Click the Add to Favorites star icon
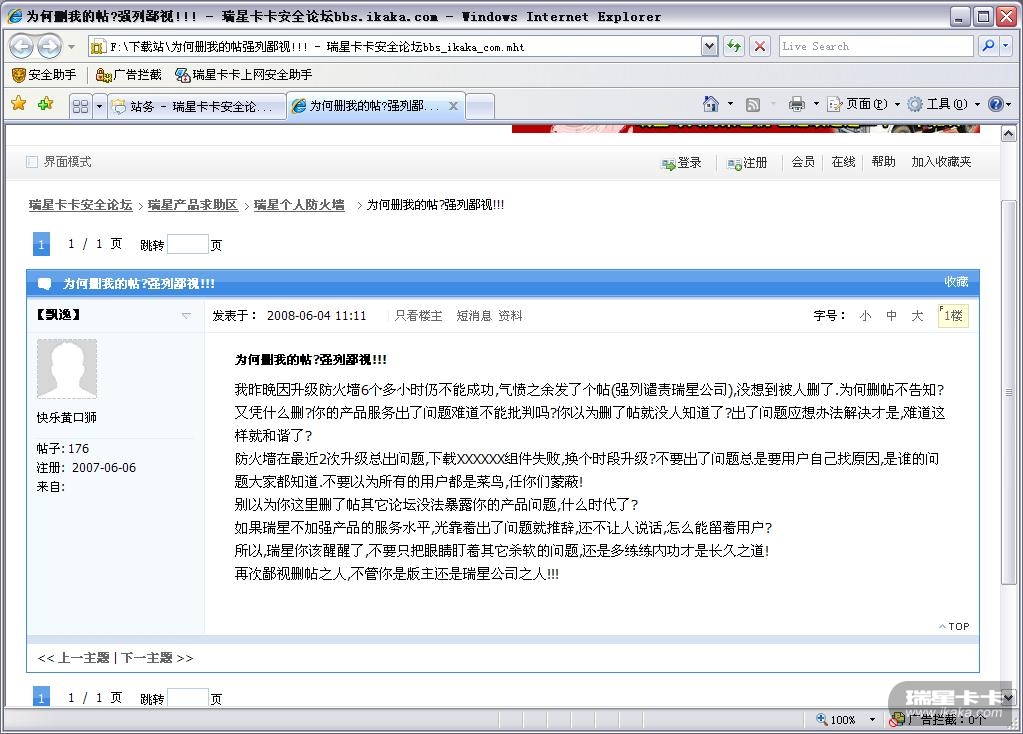This screenshot has width=1023, height=734. [46, 103]
